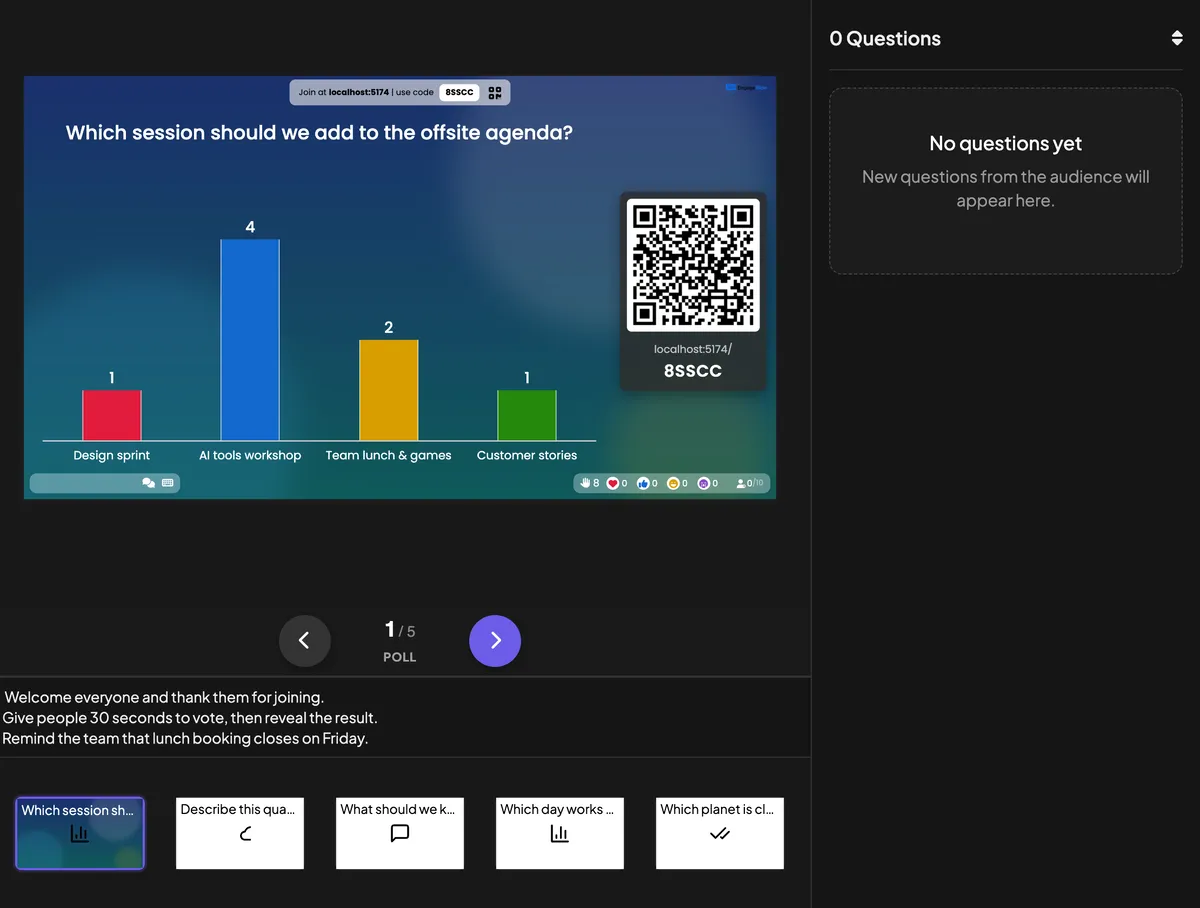Select the 'What should we k...' slide thumbnail

400,833
